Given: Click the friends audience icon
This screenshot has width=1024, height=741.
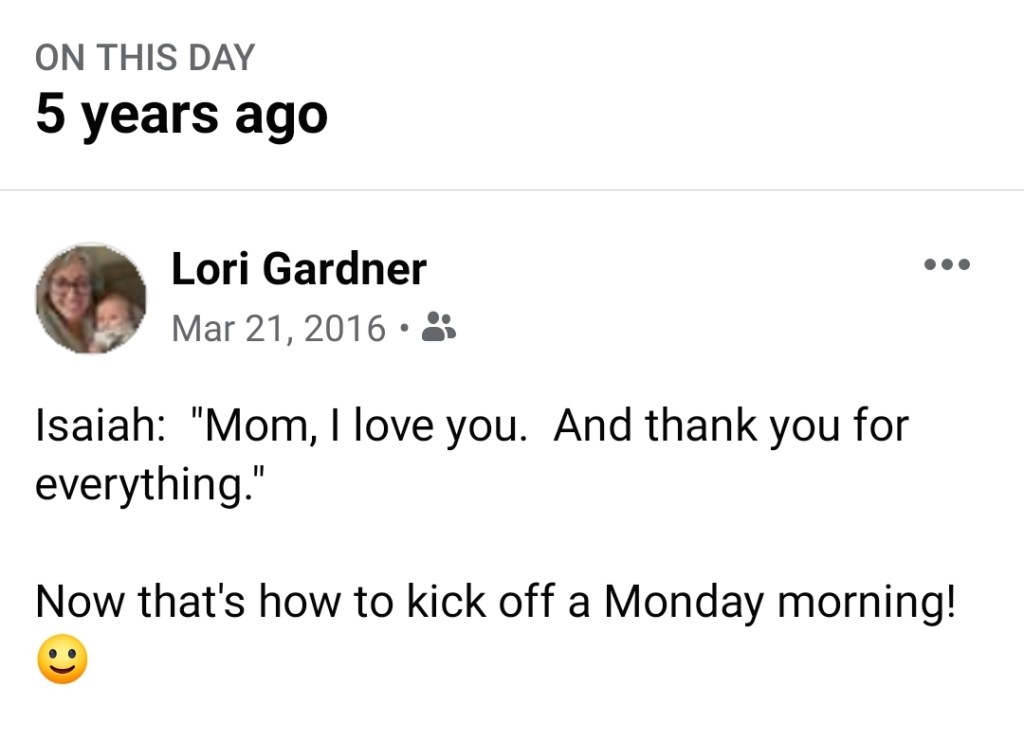Looking at the screenshot, I should (439, 326).
